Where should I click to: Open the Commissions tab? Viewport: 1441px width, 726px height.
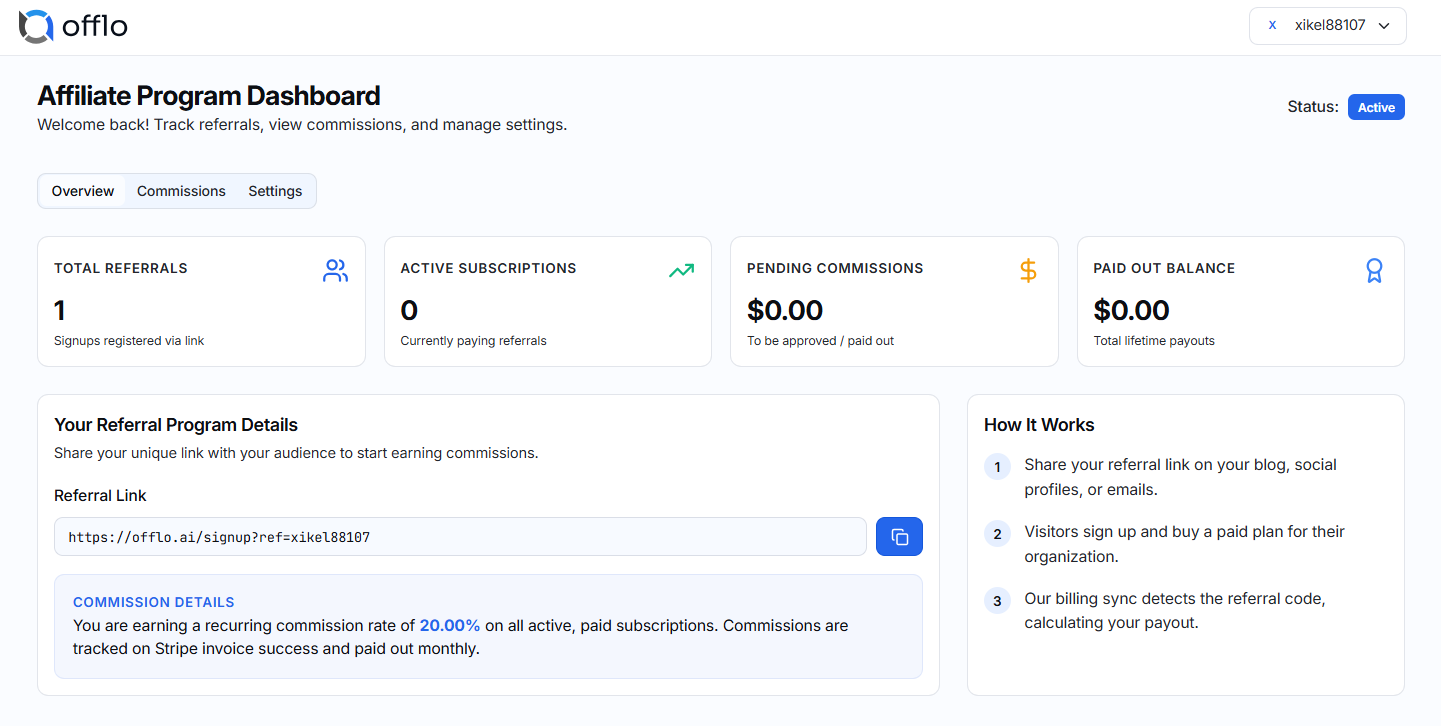(x=181, y=191)
